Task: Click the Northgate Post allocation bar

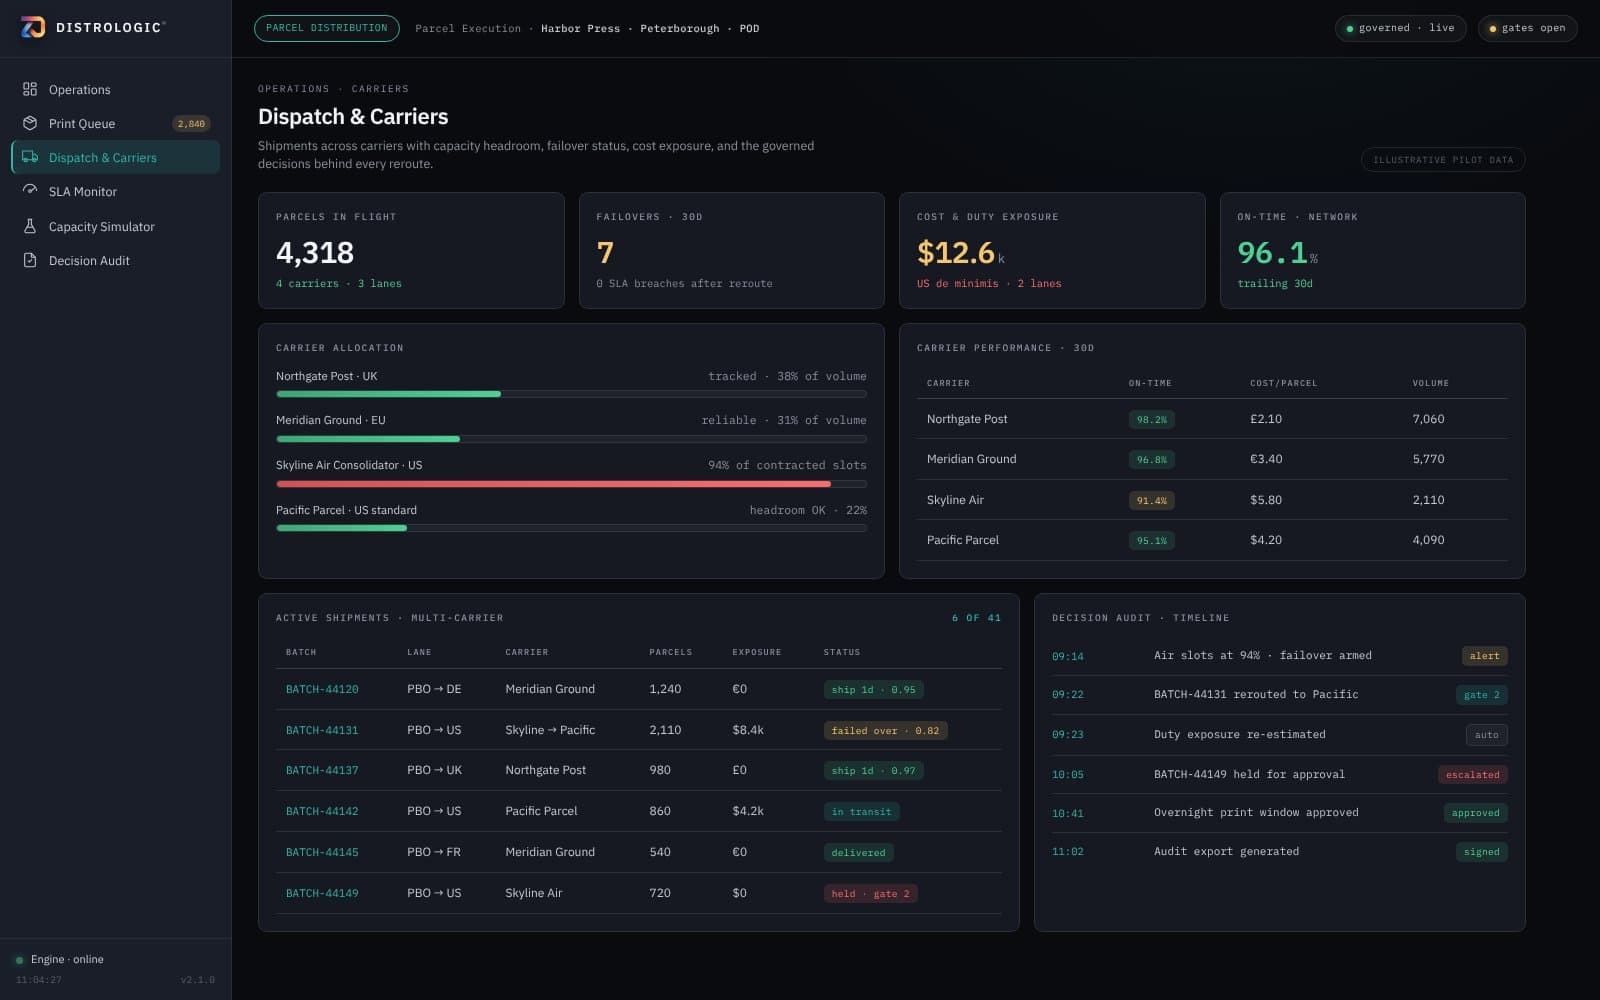Action: pos(571,394)
